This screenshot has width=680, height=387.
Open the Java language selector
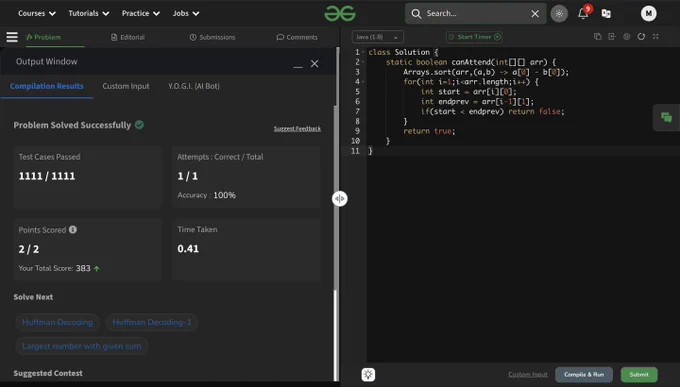(377, 37)
